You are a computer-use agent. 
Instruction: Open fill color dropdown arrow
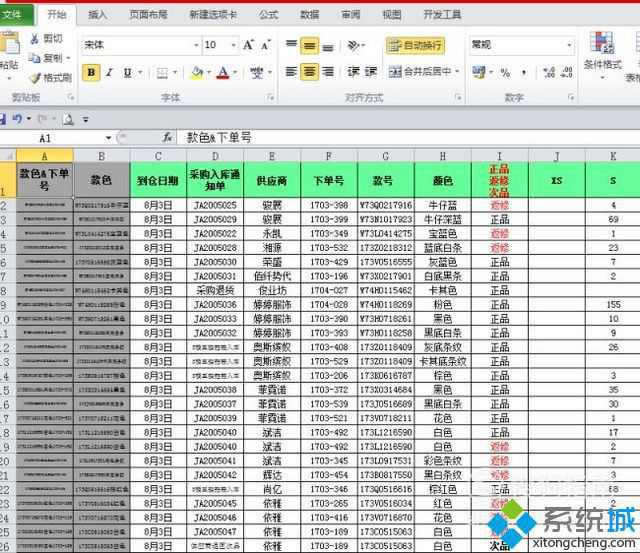pyautogui.click(x=209, y=73)
